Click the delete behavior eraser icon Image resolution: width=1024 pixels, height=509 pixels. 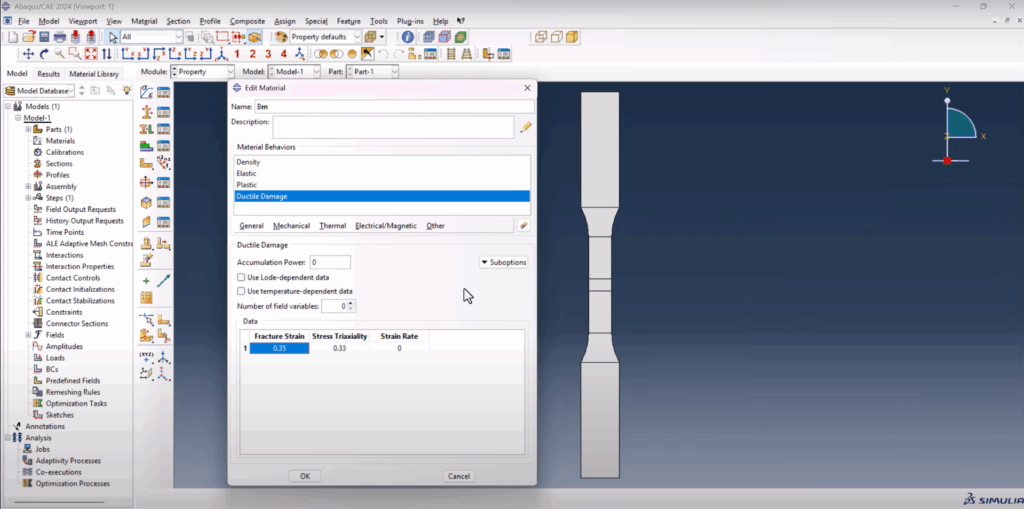[523, 225]
